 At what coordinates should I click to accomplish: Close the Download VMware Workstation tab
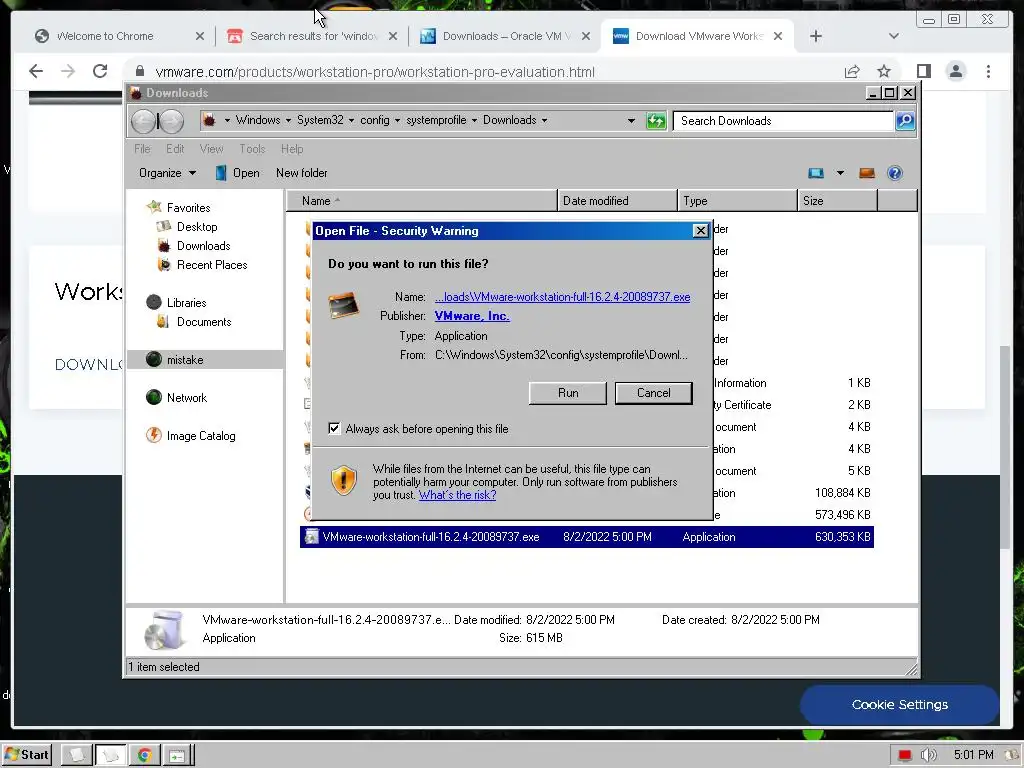pos(778,36)
